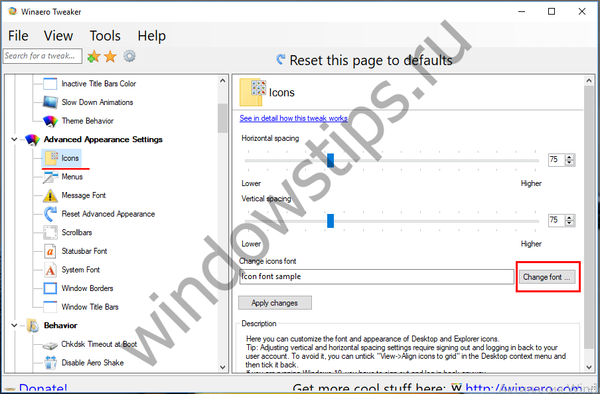600x394 pixels.
Task: Click the horizontal spacing value field
Action: (x=557, y=160)
